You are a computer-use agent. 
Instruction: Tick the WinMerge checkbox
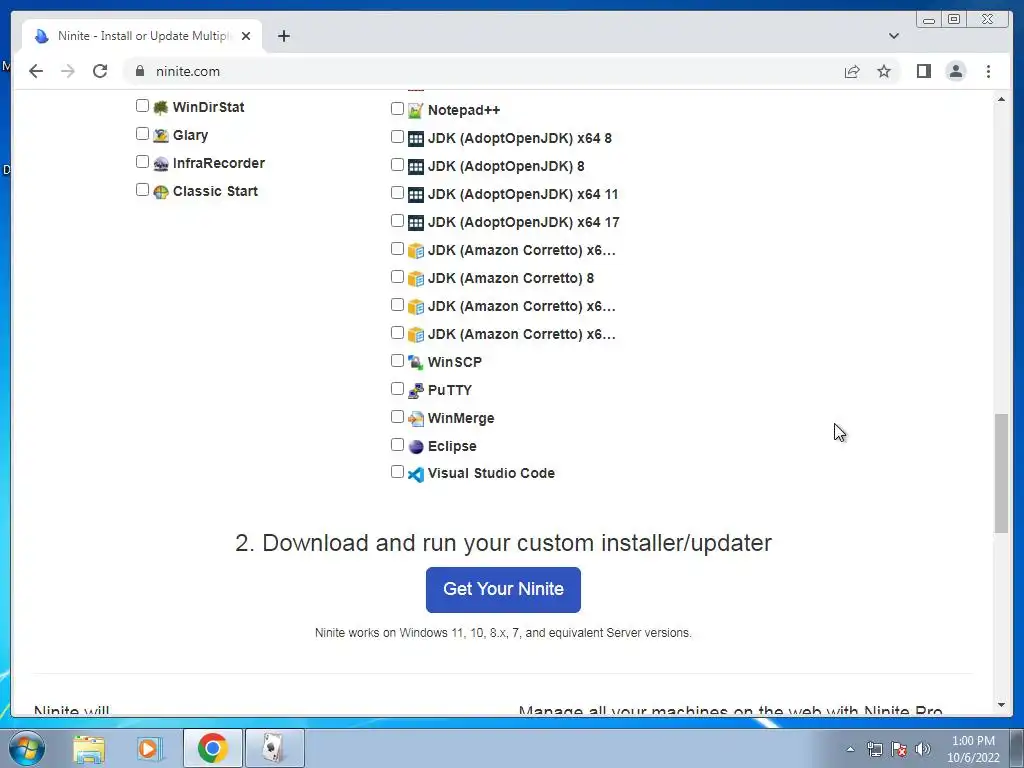click(x=397, y=417)
